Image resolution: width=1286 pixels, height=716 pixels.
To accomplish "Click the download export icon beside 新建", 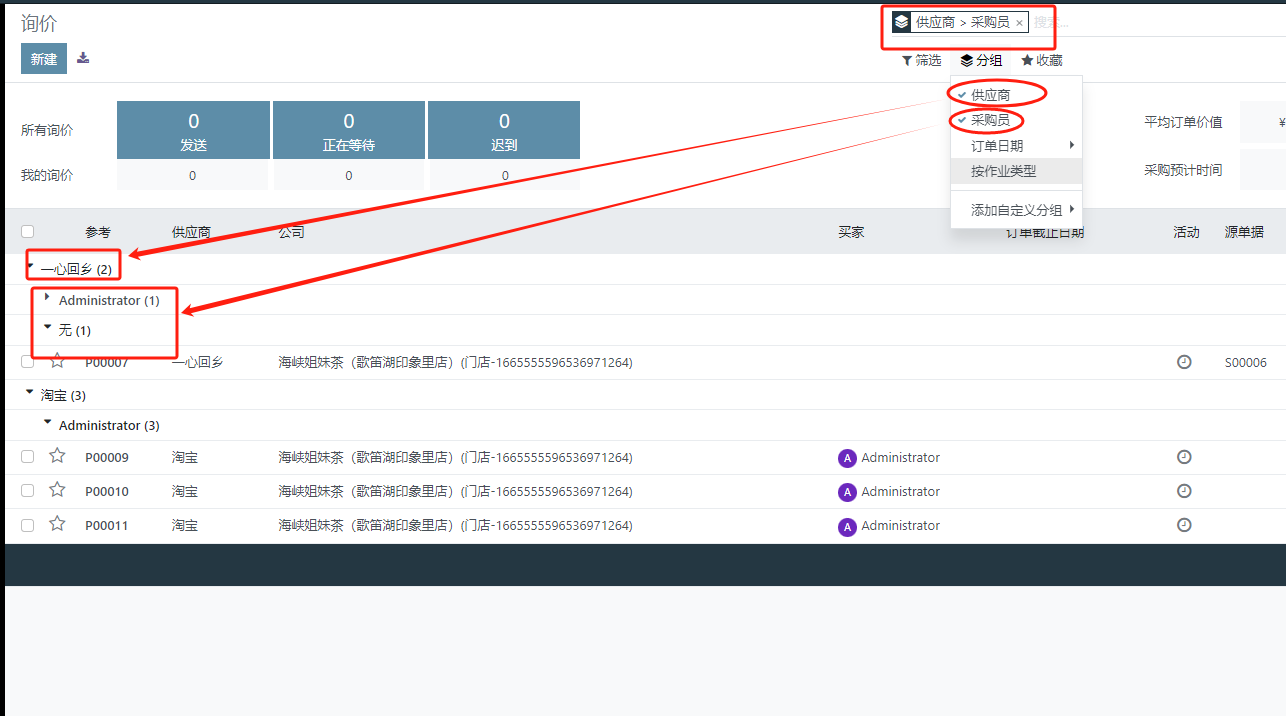I will 83,58.
